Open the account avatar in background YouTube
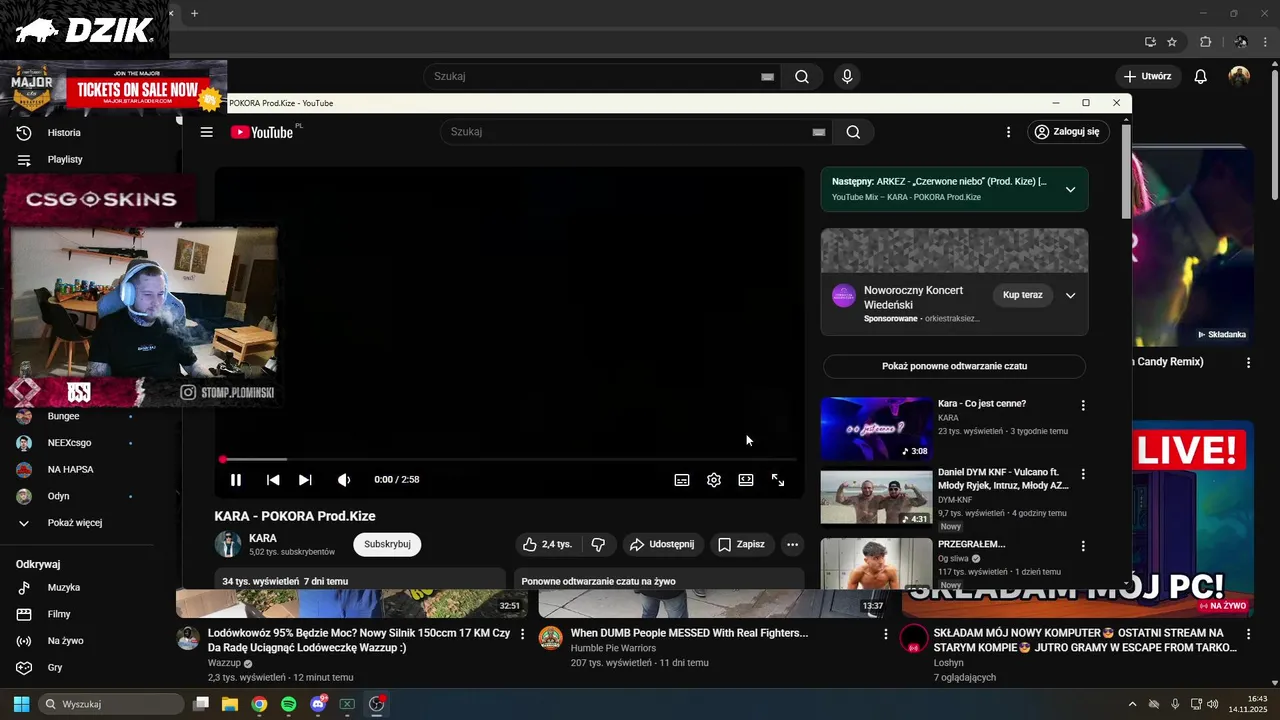The height and width of the screenshot is (720, 1280). click(1240, 76)
